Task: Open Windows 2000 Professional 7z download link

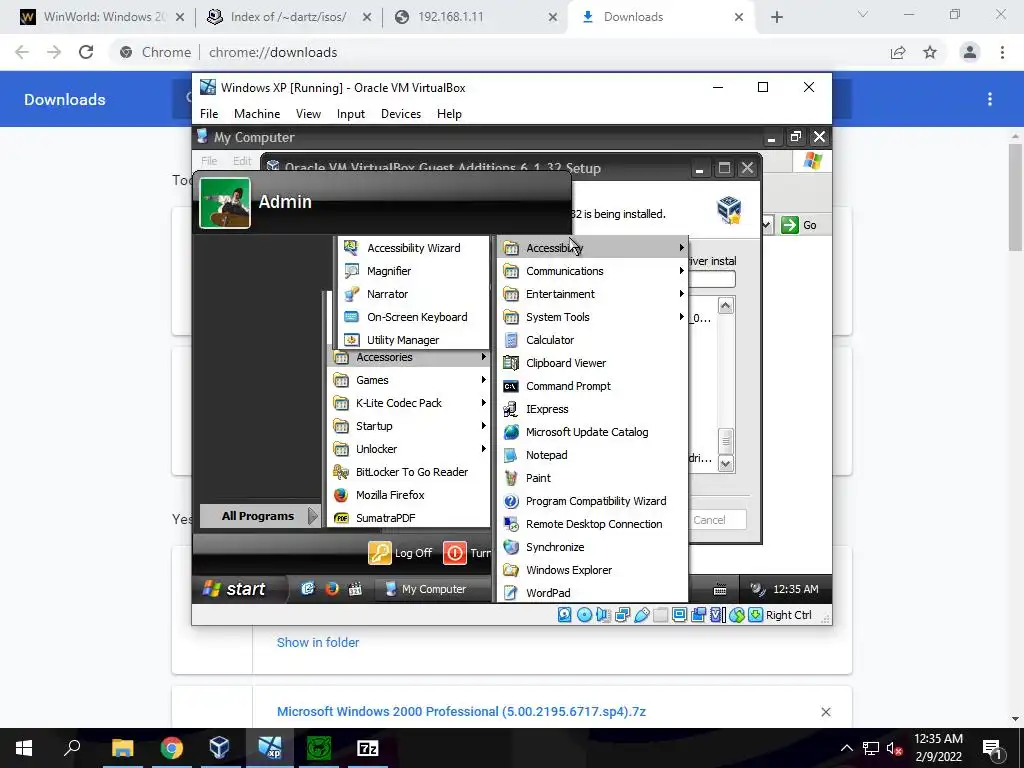Action: (461, 712)
